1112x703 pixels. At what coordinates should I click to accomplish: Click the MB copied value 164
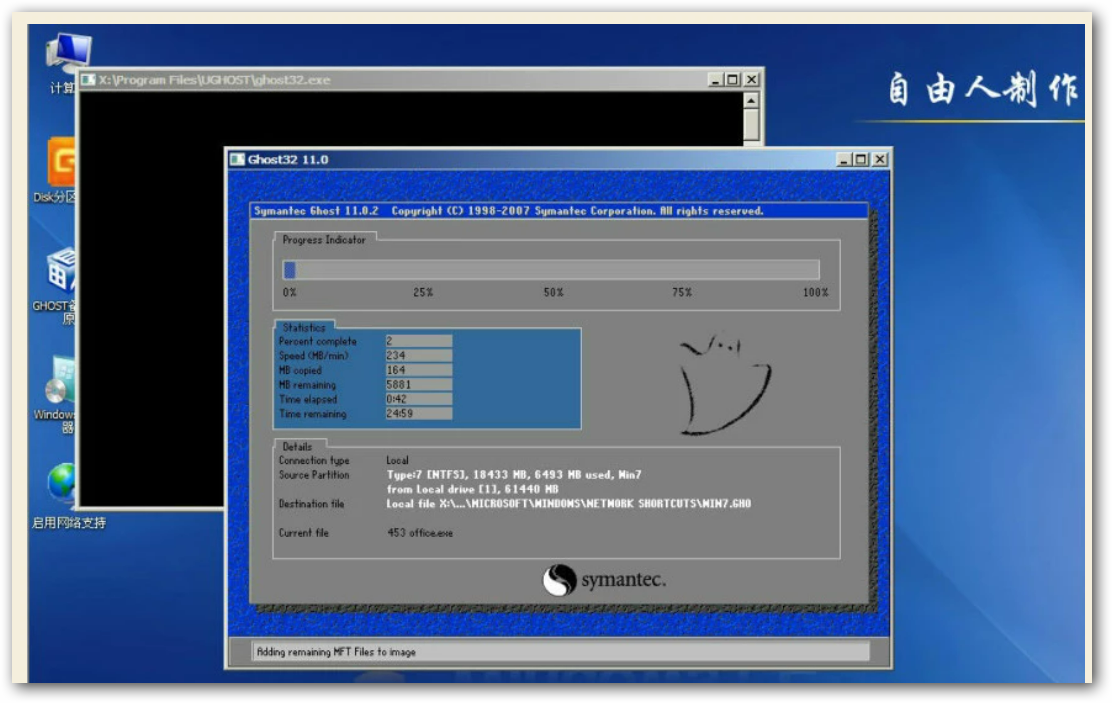[418, 370]
